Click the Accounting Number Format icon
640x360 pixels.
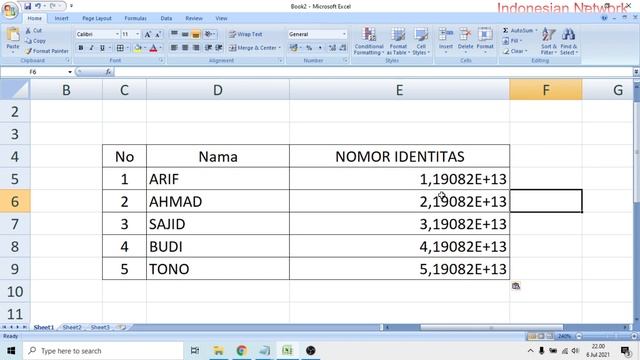pyautogui.click(x=293, y=48)
